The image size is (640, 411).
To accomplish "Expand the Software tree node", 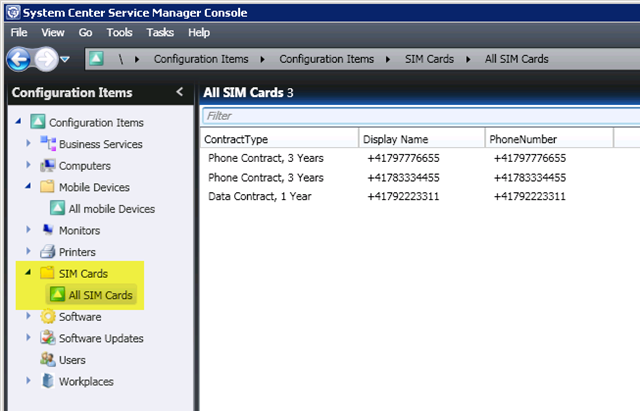I will click(x=29, y=316).
